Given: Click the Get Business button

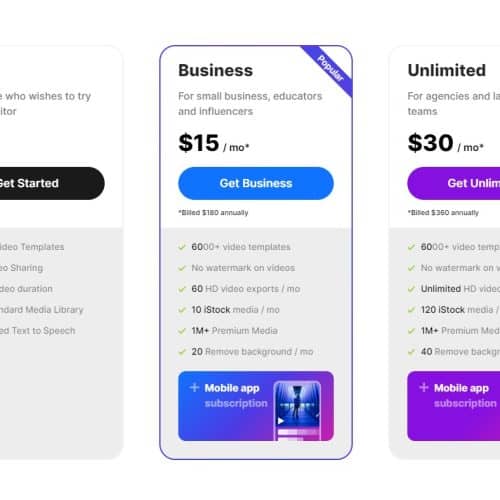Looking at the screenshot, I should pos(256,183).
